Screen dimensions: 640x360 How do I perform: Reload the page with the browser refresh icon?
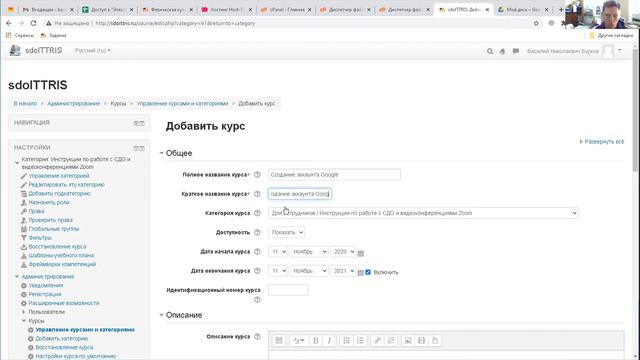coord(33,23)
